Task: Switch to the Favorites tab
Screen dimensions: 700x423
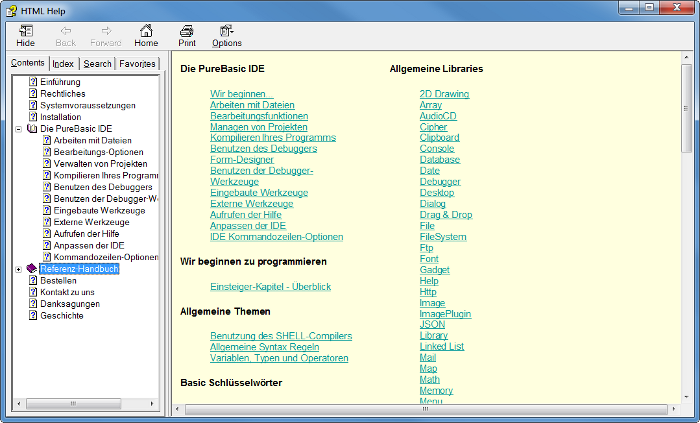Action: [x=137, y=64]
